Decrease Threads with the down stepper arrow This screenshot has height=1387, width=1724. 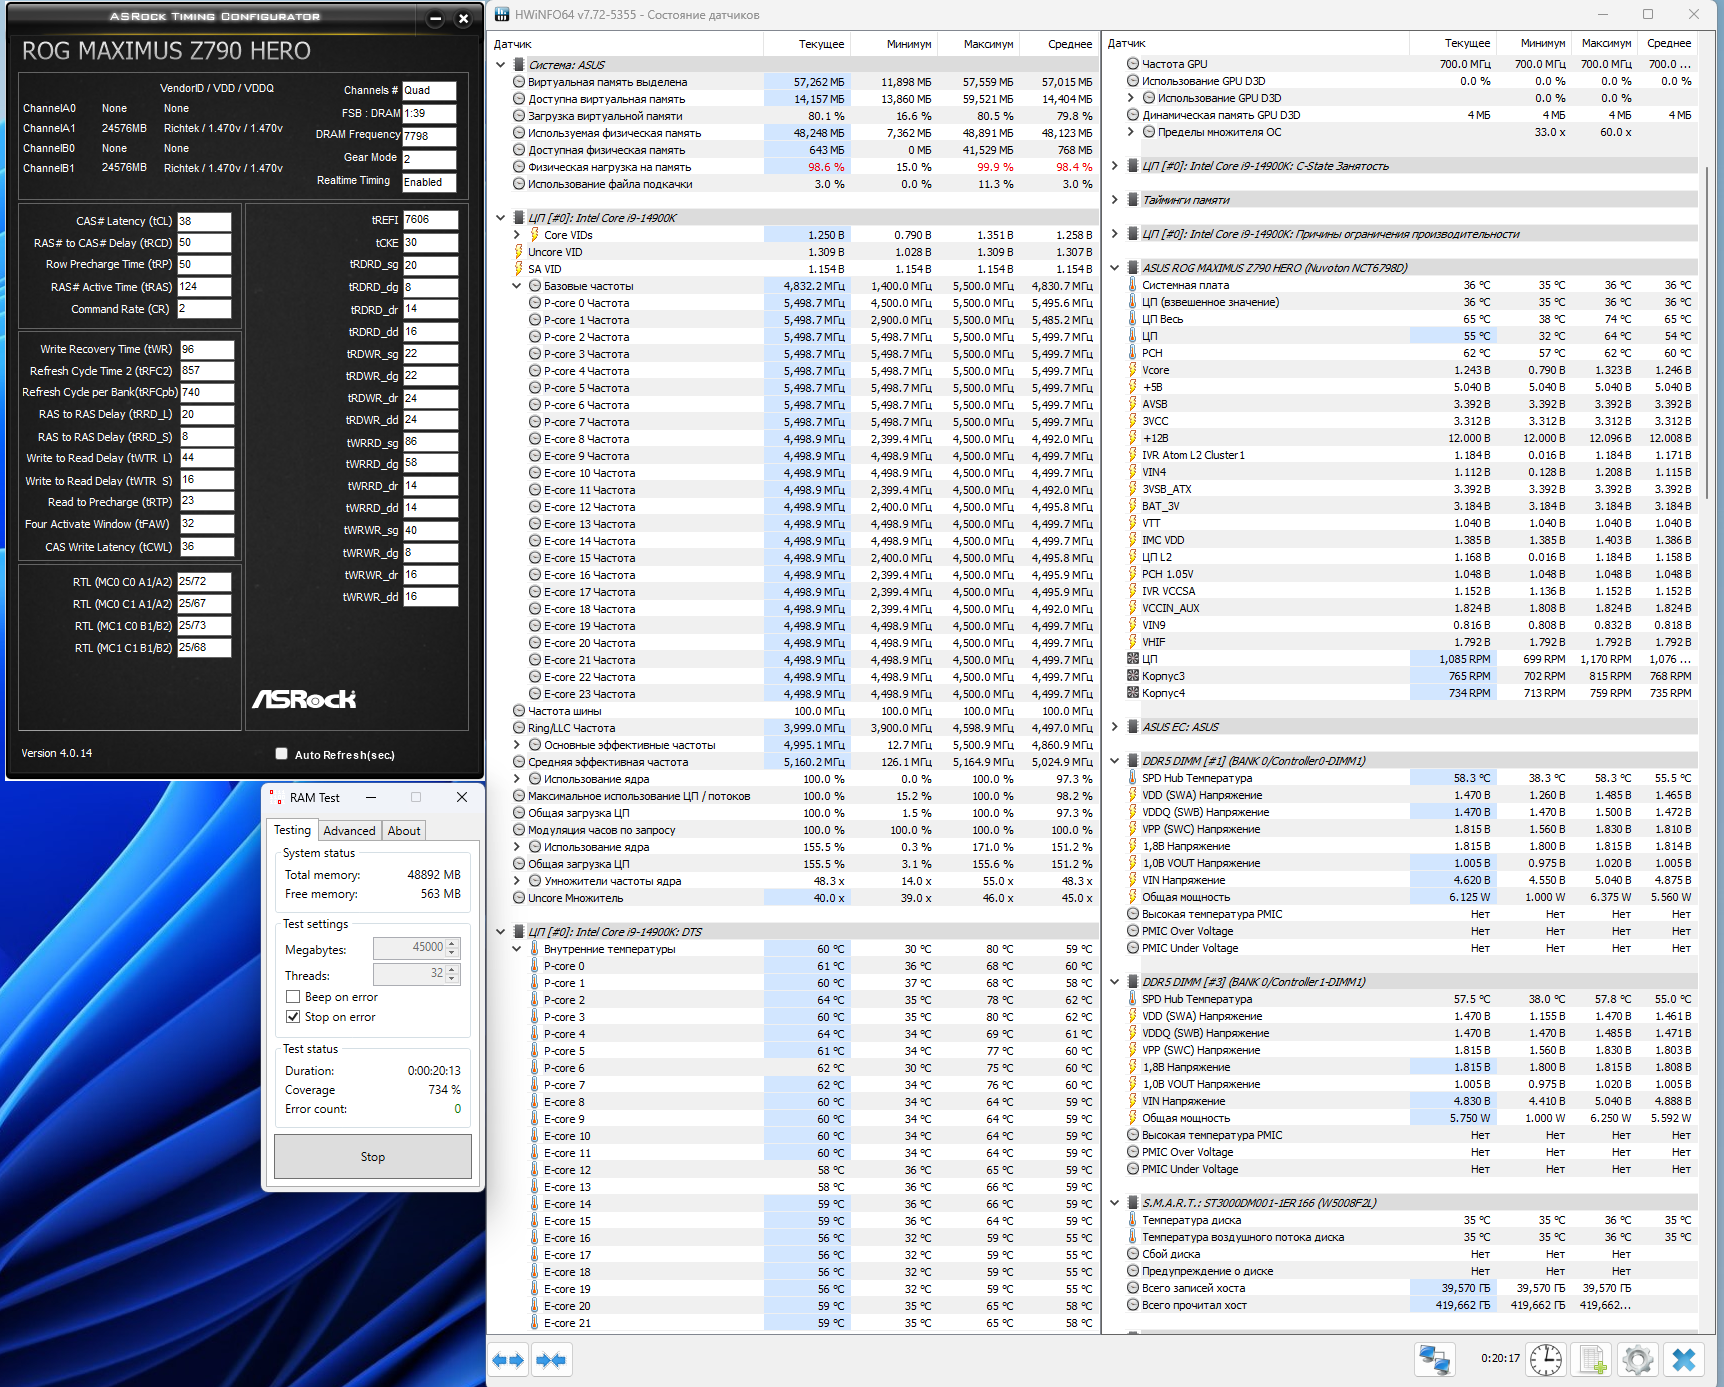[453, 979]
